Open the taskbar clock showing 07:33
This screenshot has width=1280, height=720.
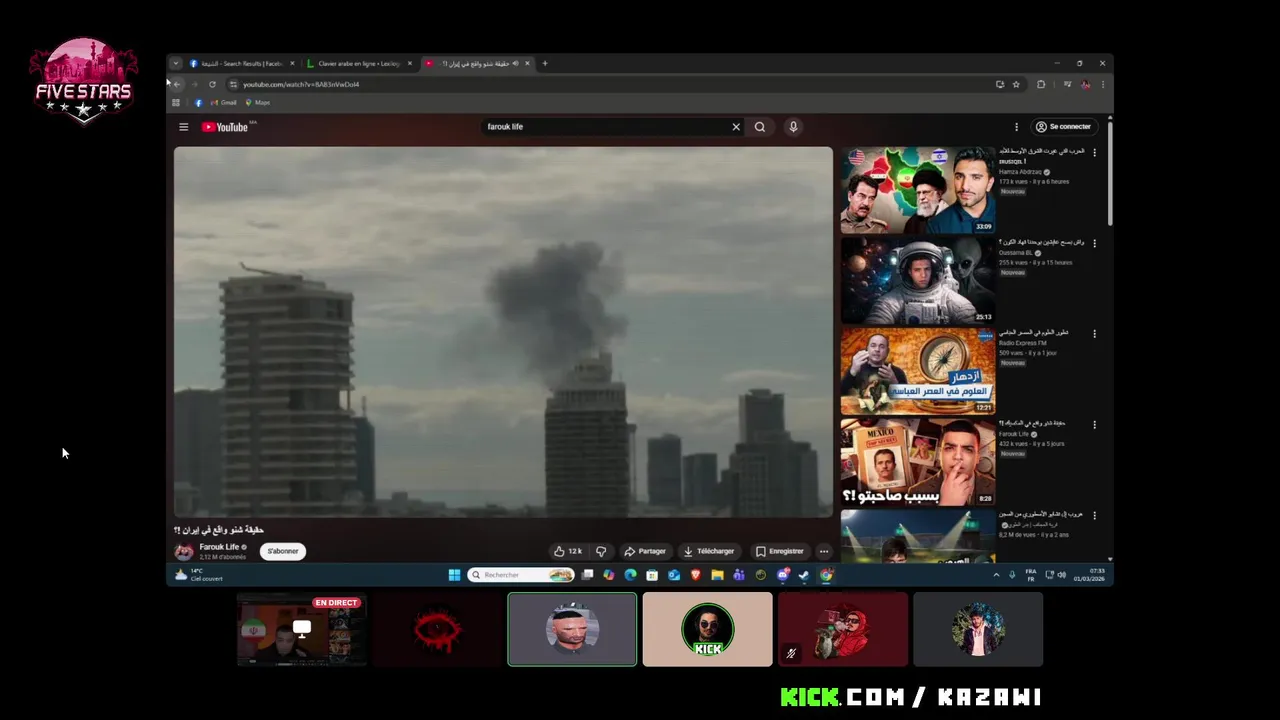coord(1090,575)
